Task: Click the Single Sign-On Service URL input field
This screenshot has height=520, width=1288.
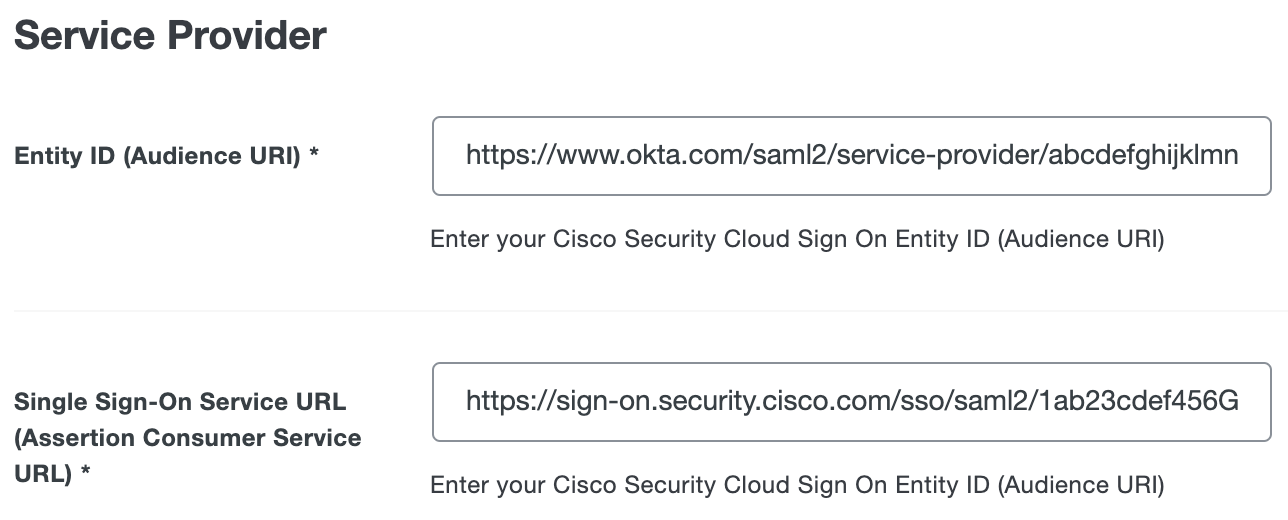Action: [852, 402]
